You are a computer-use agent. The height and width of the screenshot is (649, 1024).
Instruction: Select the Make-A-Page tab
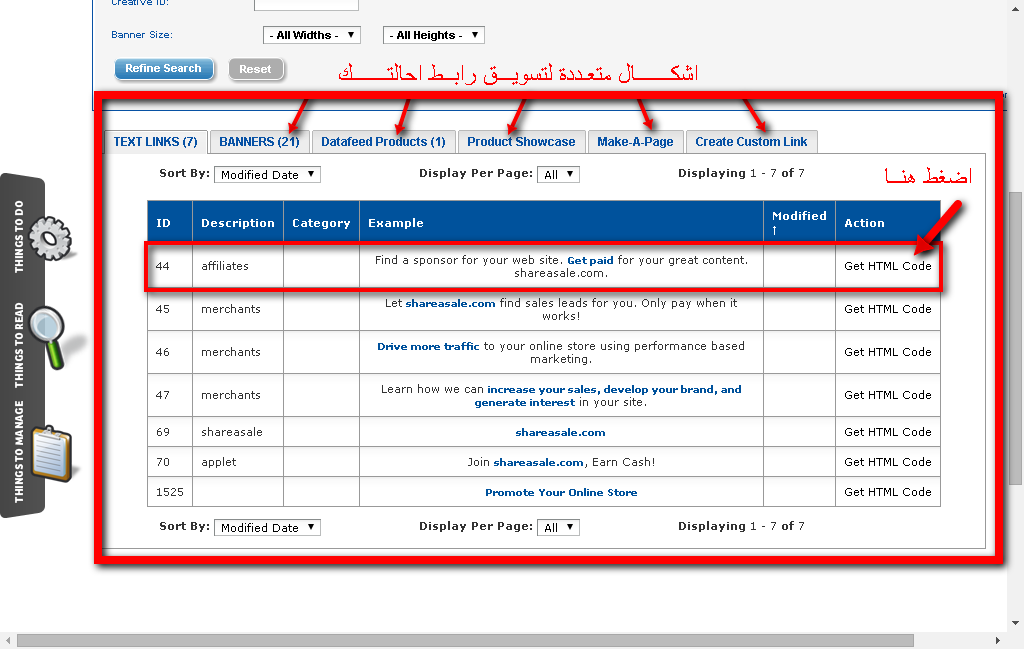click(x=635, y=142)
